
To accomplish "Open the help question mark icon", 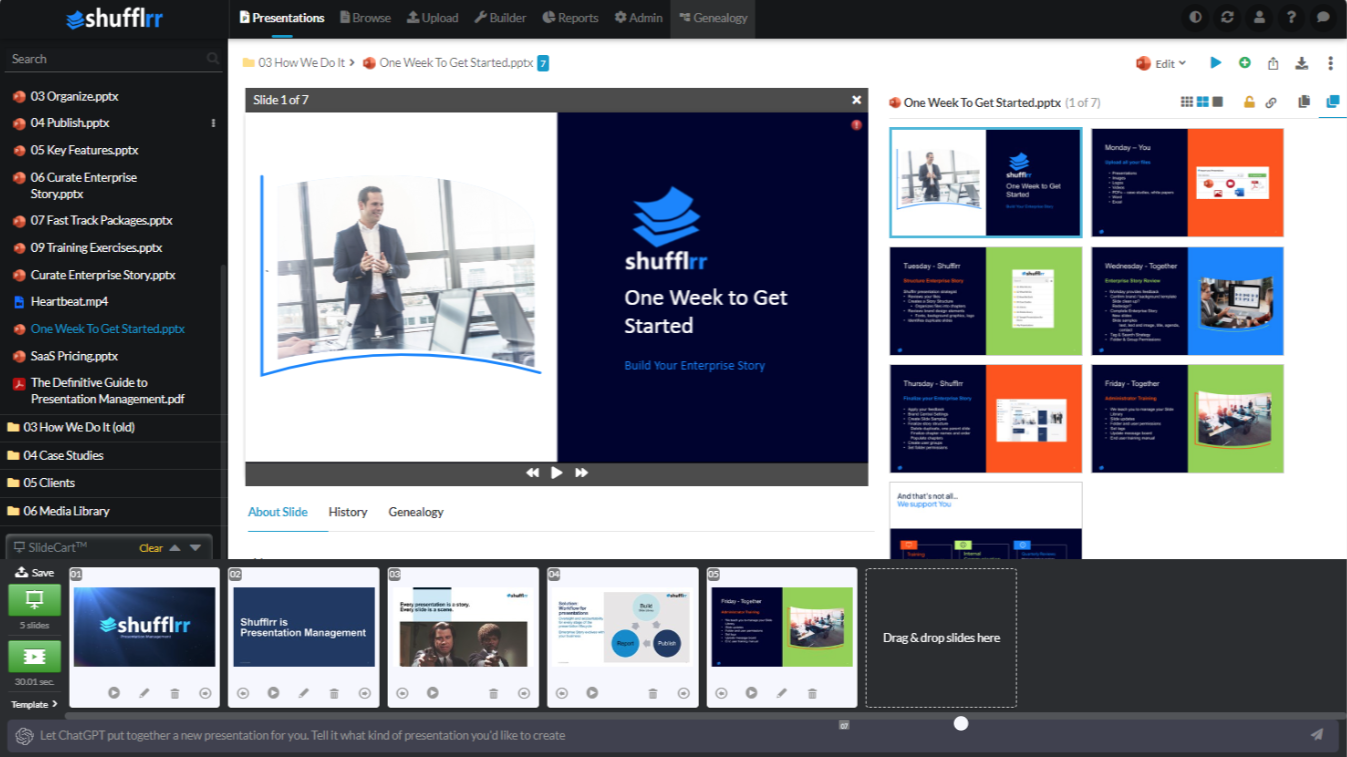I will click(x=1292, y=17).
